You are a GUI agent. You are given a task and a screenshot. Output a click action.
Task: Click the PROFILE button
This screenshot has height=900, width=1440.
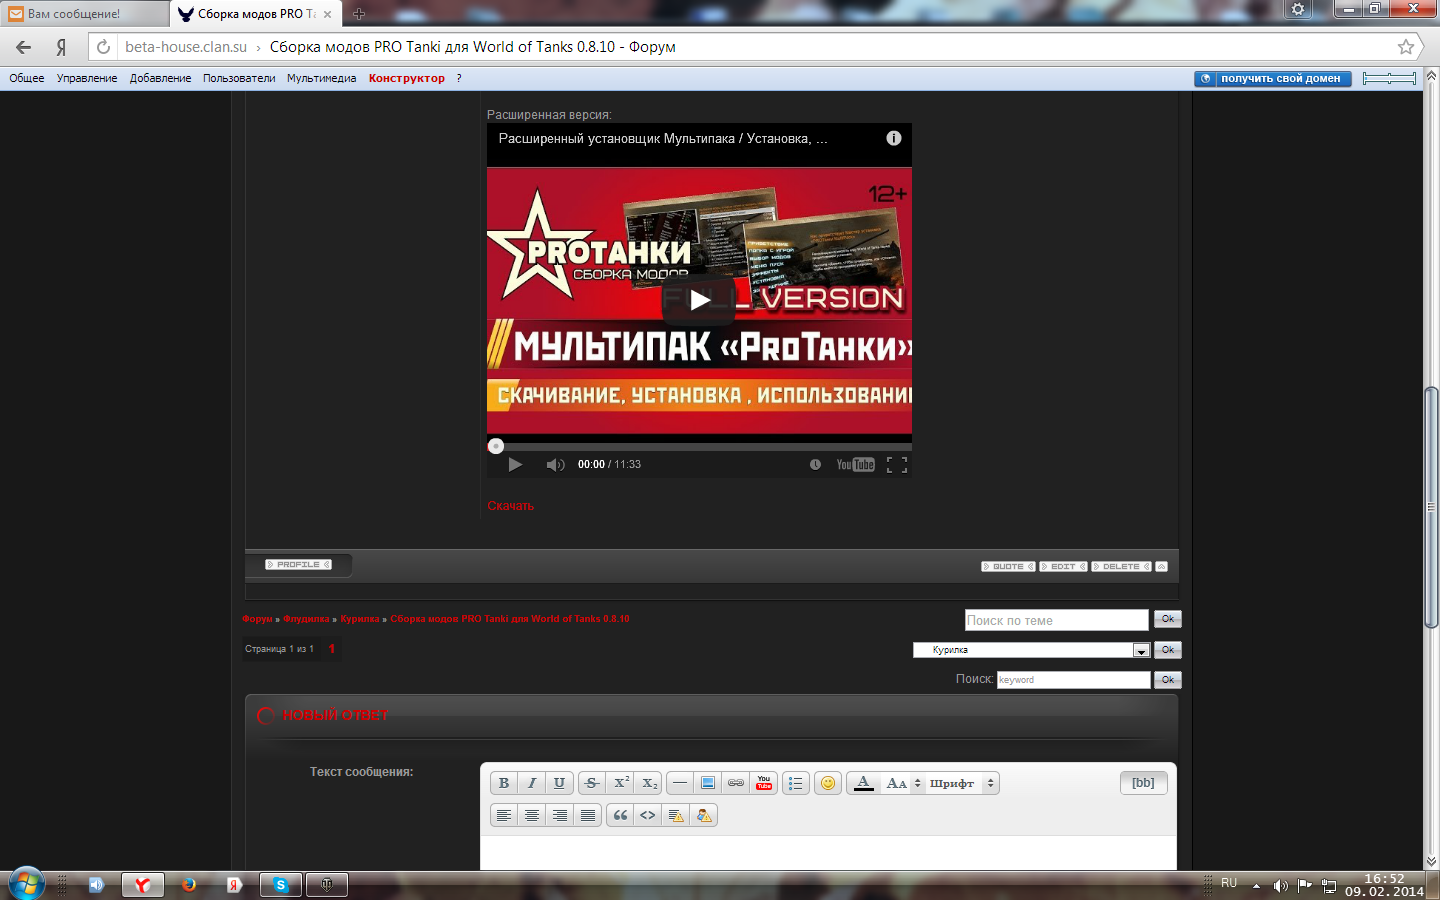click(x=298, y=565)
